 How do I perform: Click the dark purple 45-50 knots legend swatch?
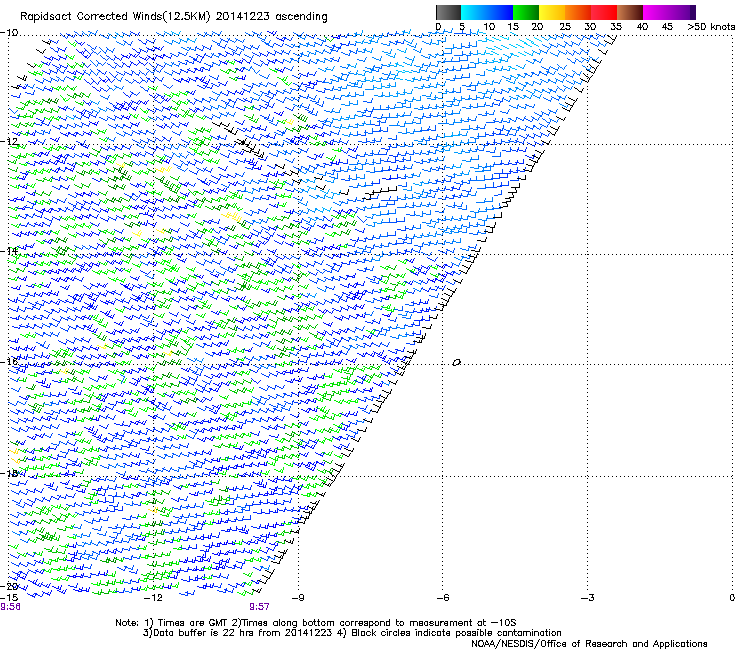[682, 12]
